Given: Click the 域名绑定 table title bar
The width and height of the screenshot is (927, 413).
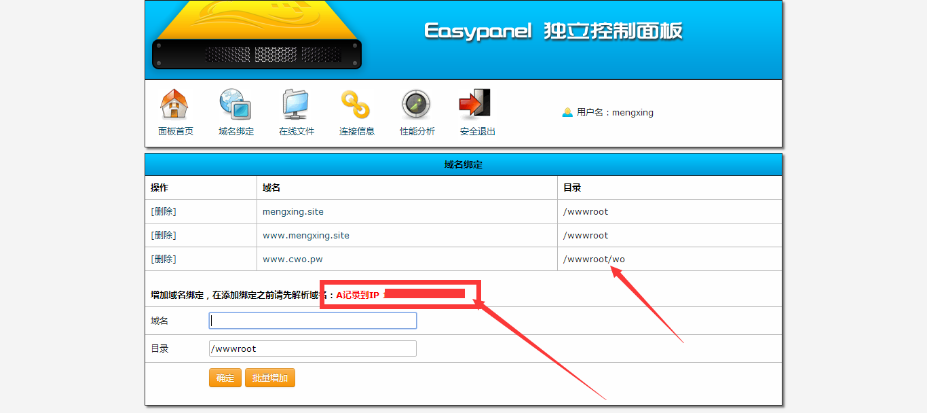Looking at the screenshot, I should click(464, 165).
